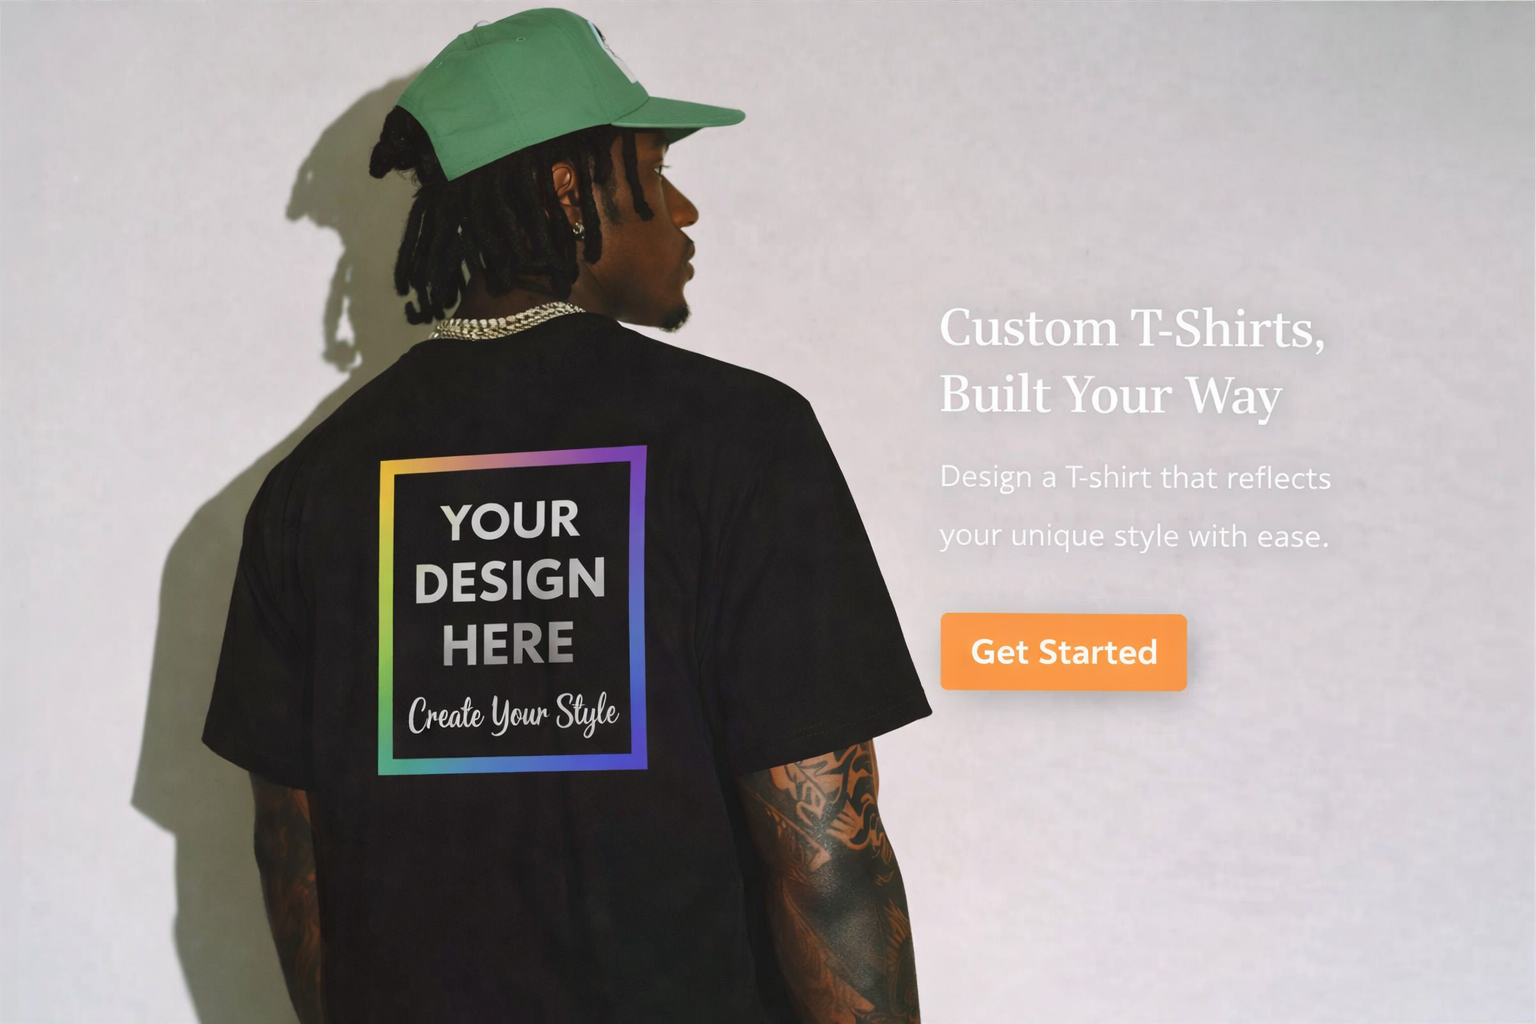Click the silver chain necklace

click(505, 320)
